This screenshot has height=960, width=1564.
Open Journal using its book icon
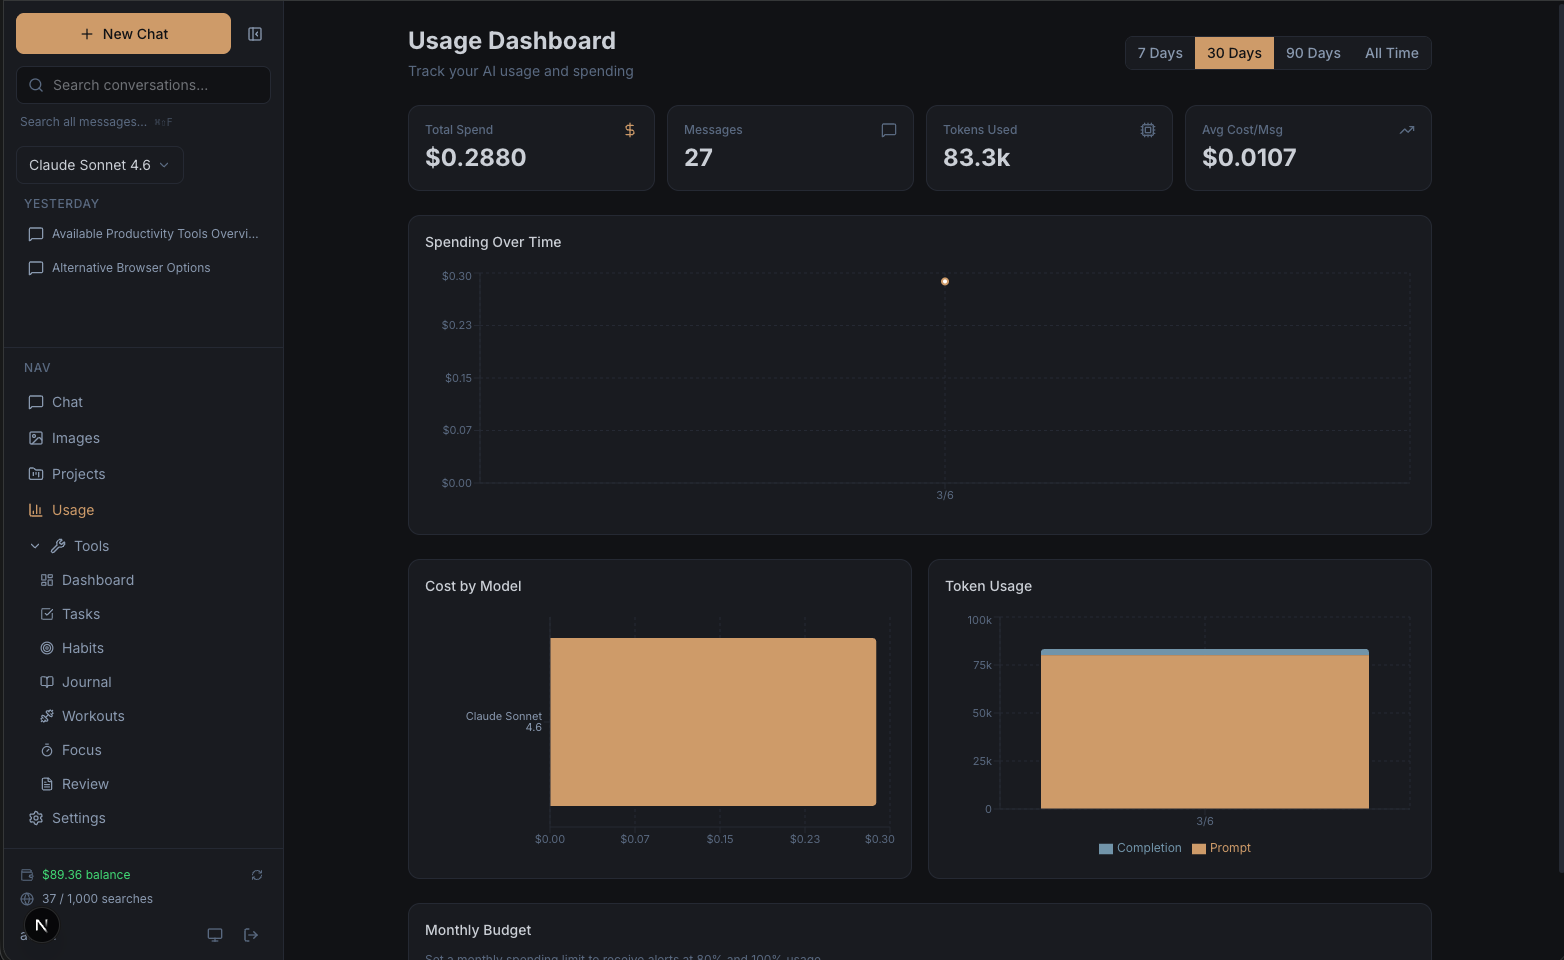pos(46,682)
